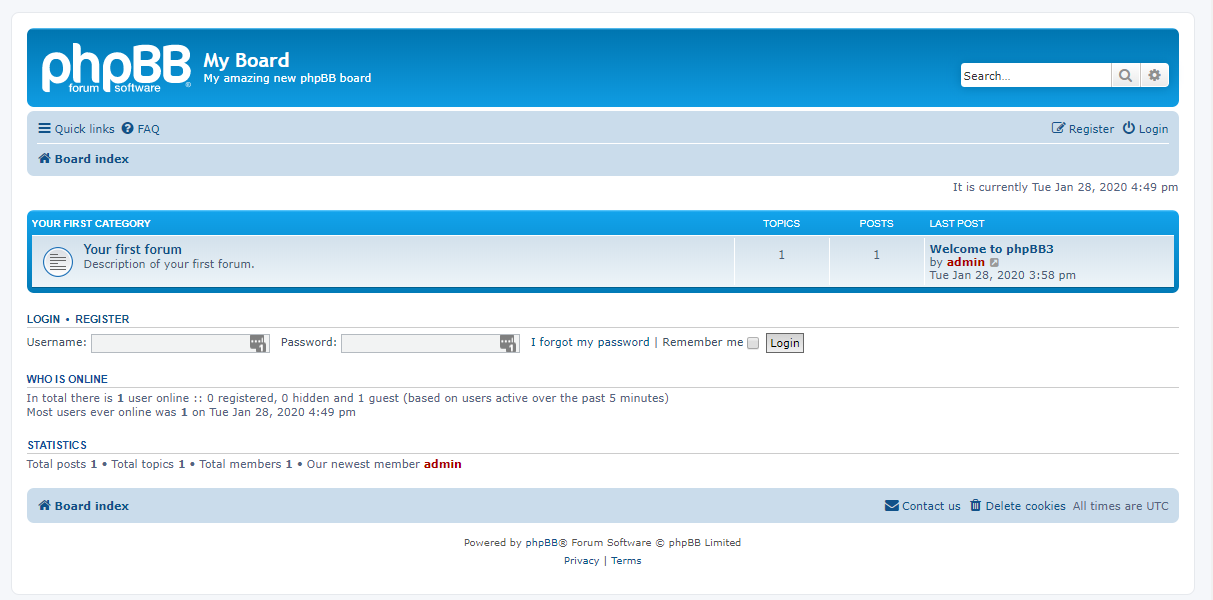Viewport: 1213px width, 600px height.
Task: Expand the Quick links dropdown menu
Action: (x=77, y=129)
